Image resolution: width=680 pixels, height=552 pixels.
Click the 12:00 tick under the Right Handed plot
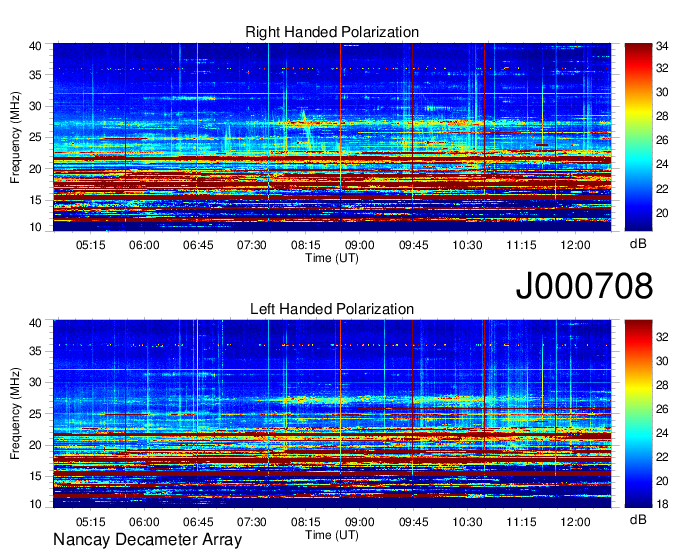click(575, 245)
